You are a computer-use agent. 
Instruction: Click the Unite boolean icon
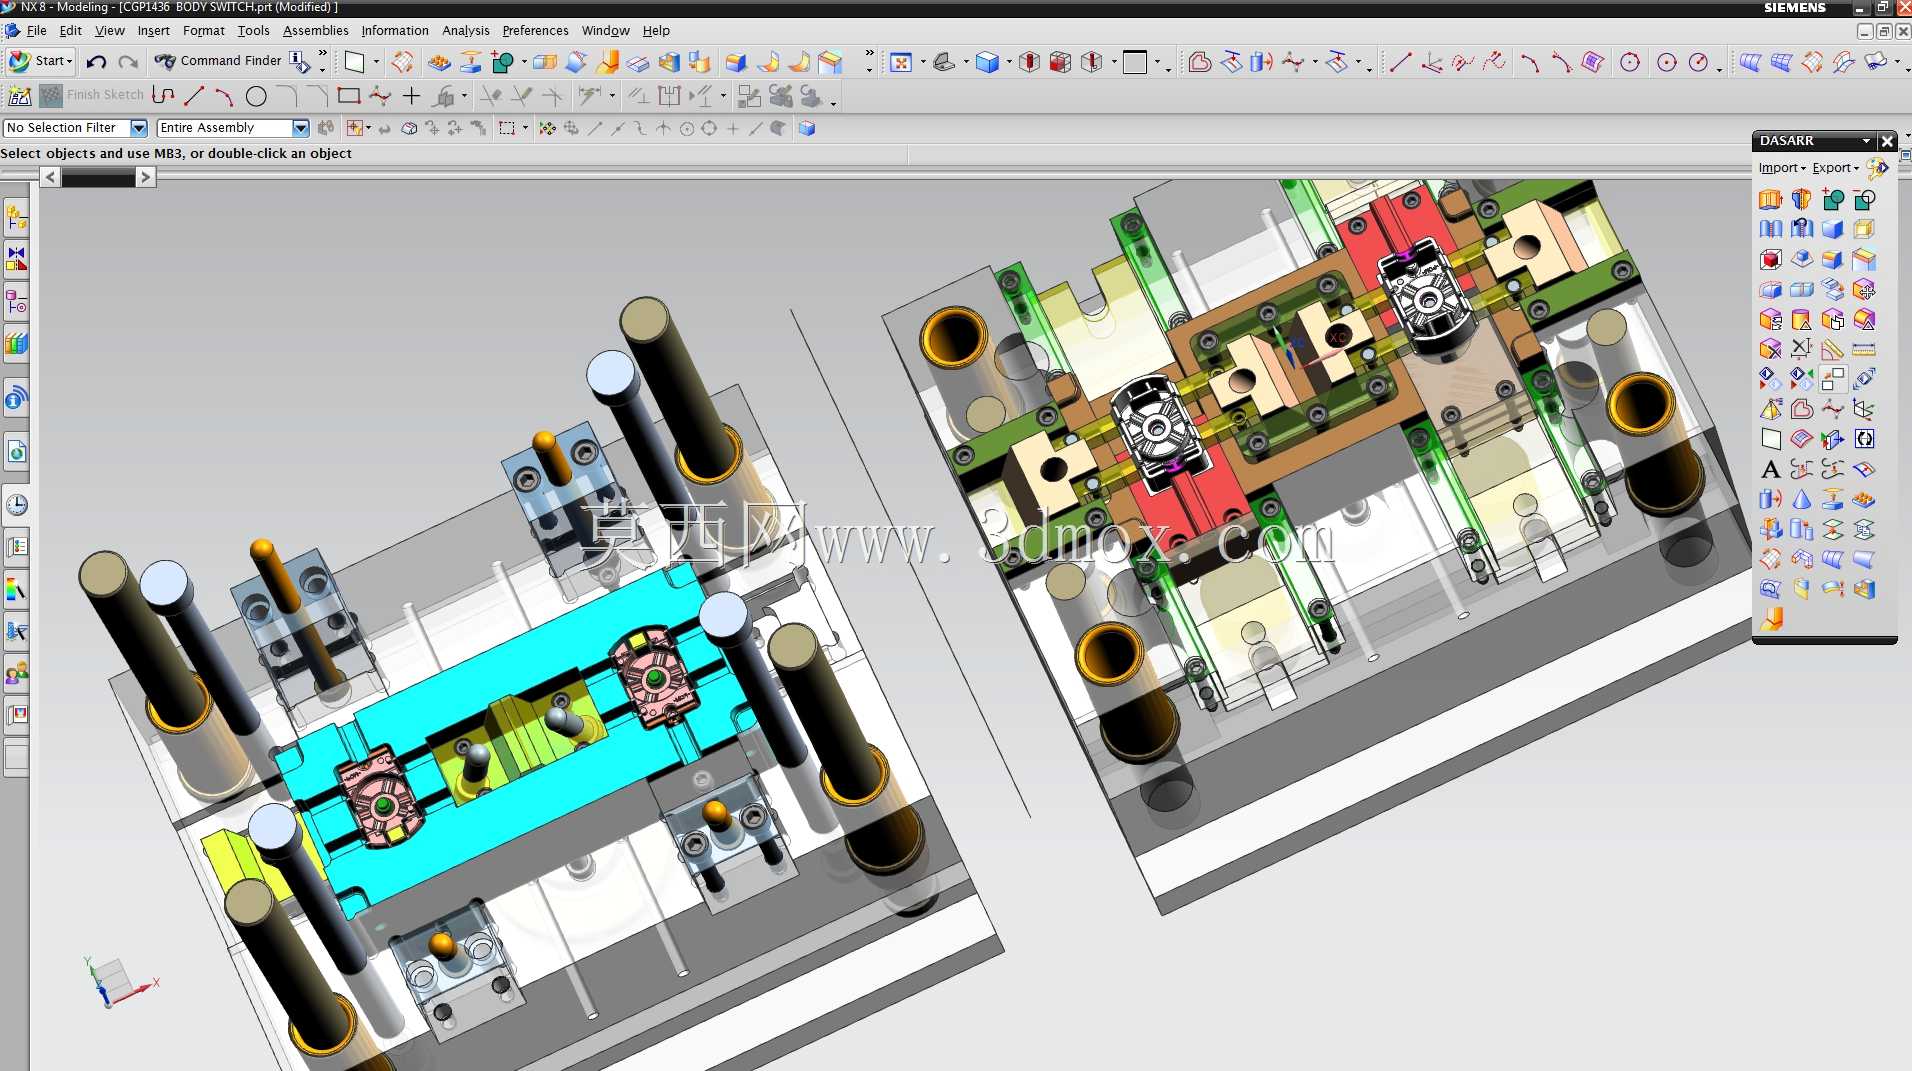503,62
